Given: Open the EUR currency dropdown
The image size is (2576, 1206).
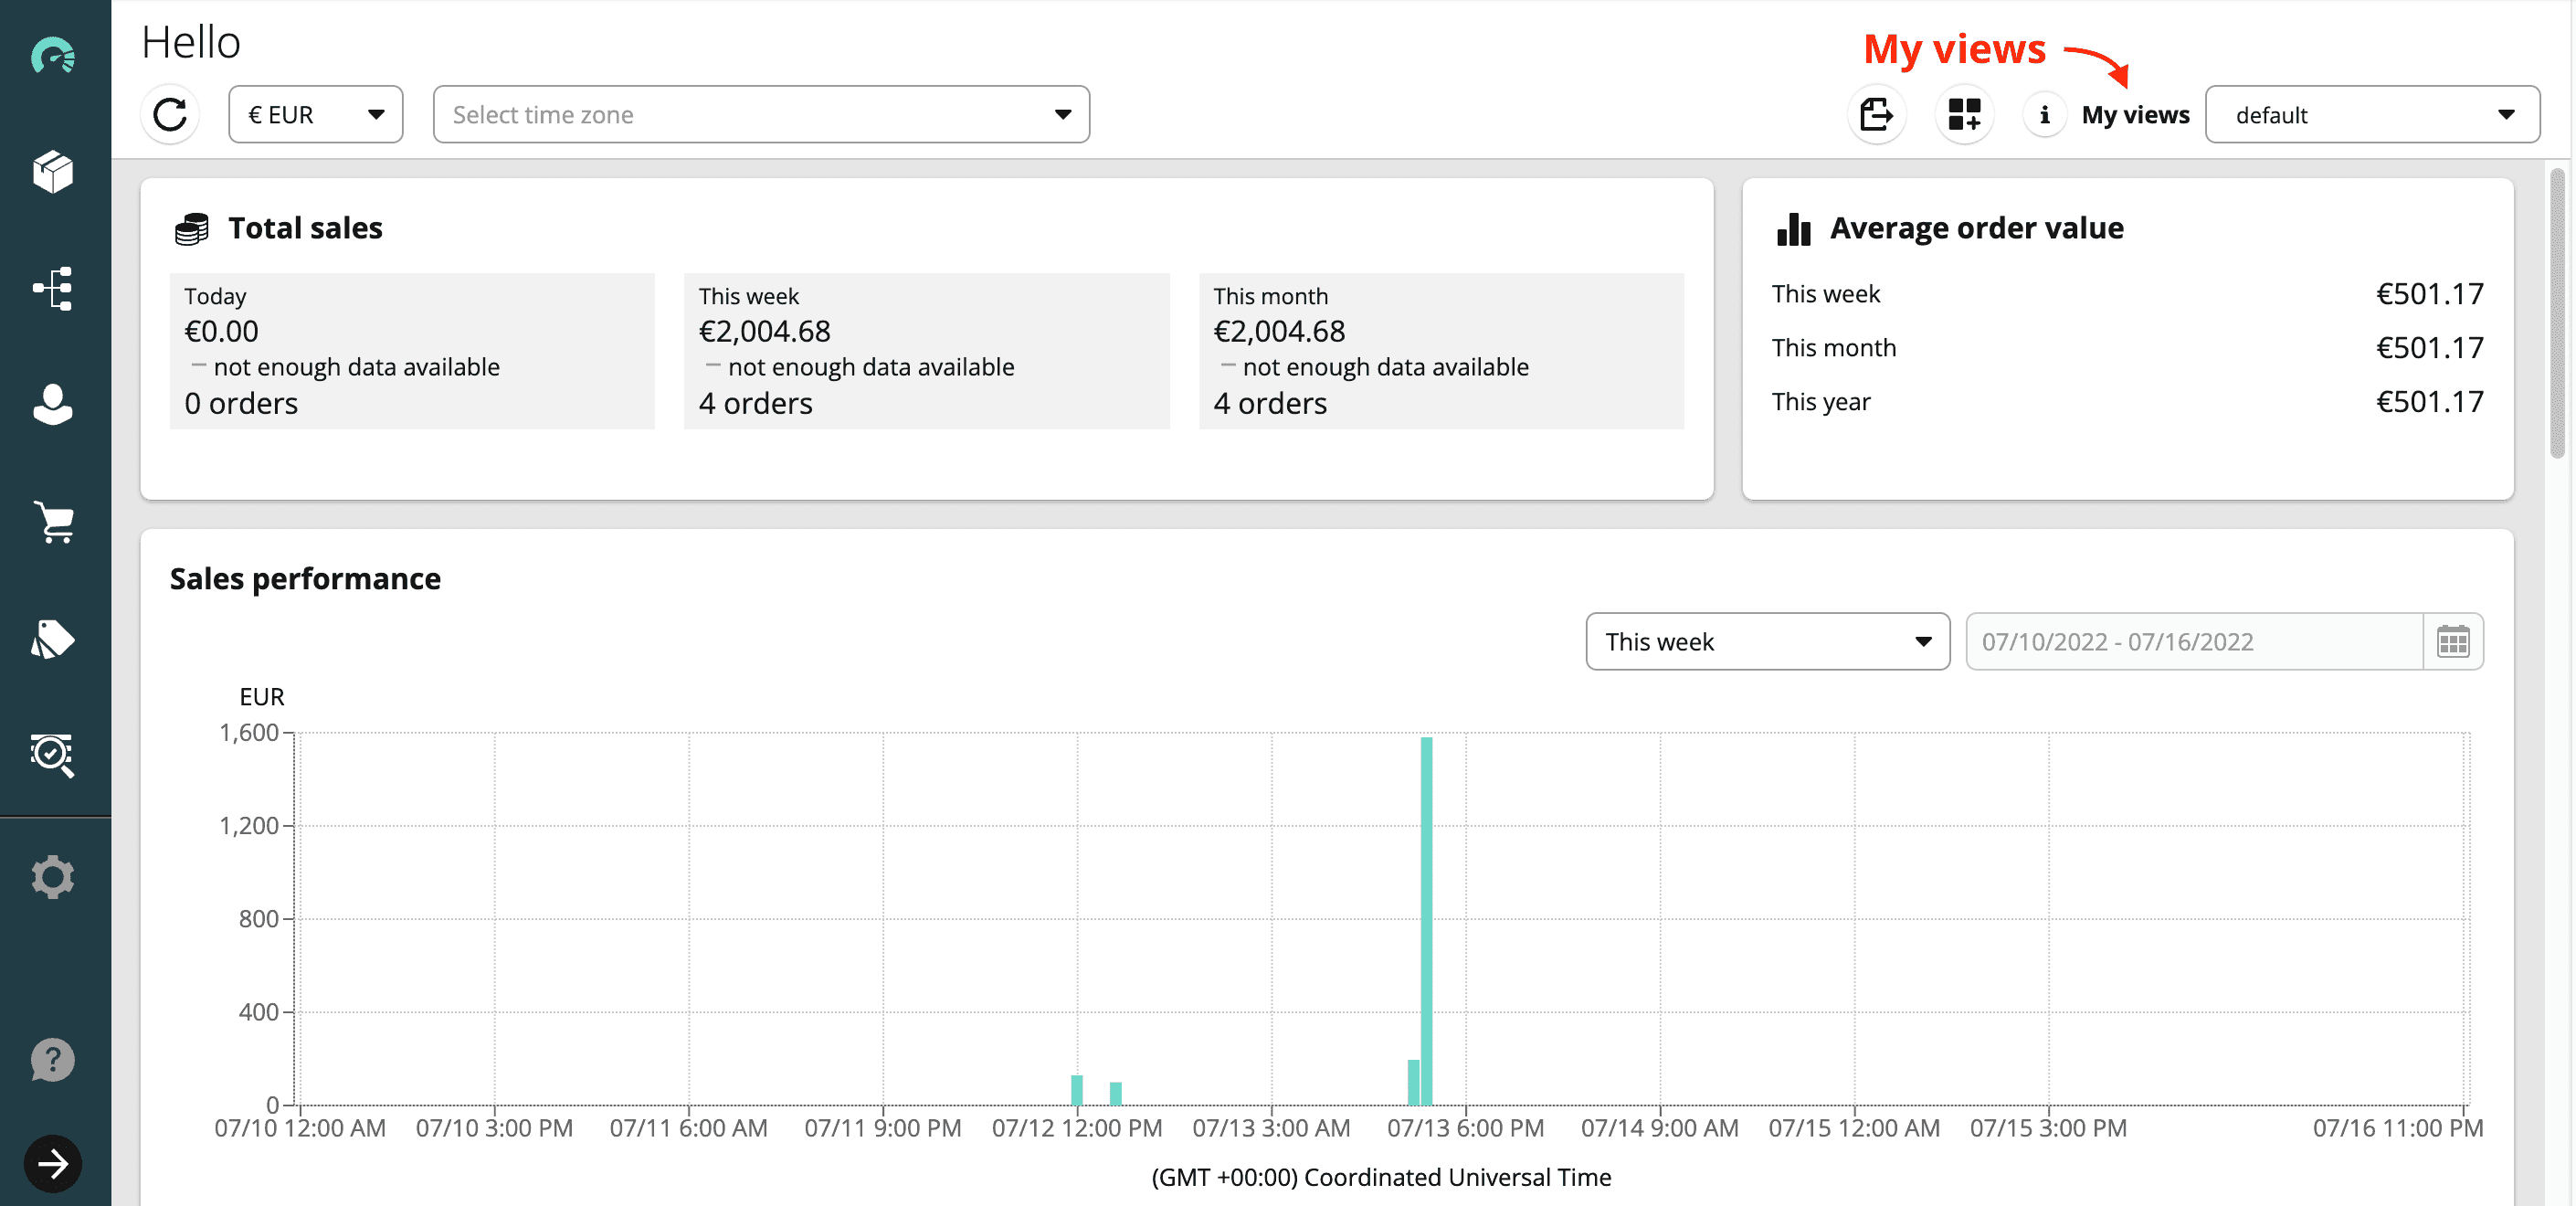Looking at the screenshot, I should (x=315, y=114).
